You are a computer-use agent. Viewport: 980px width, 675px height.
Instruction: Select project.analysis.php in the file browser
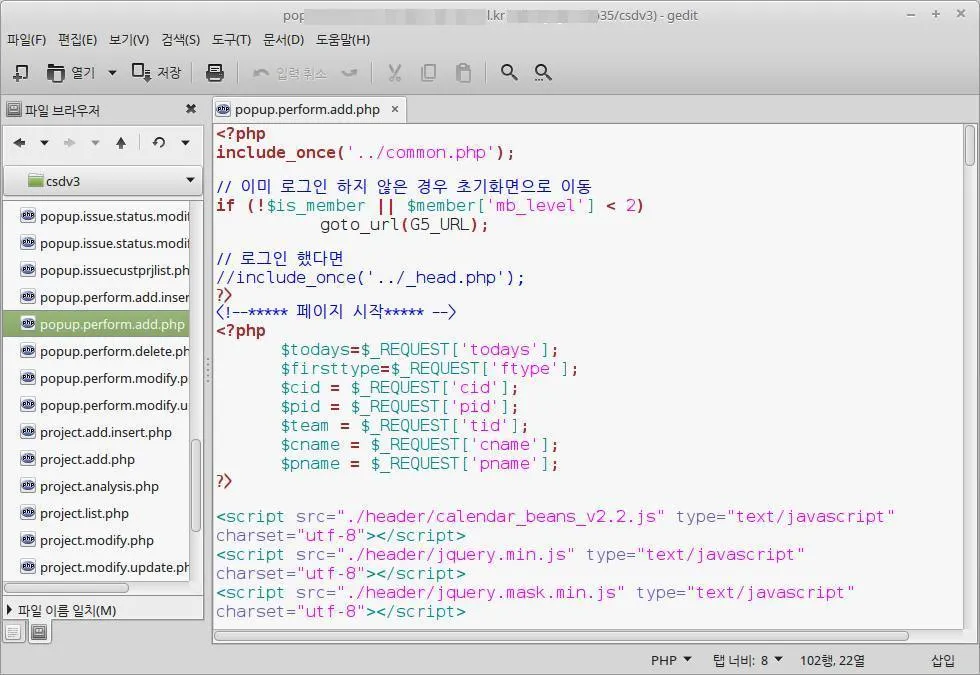coord(98,486)
